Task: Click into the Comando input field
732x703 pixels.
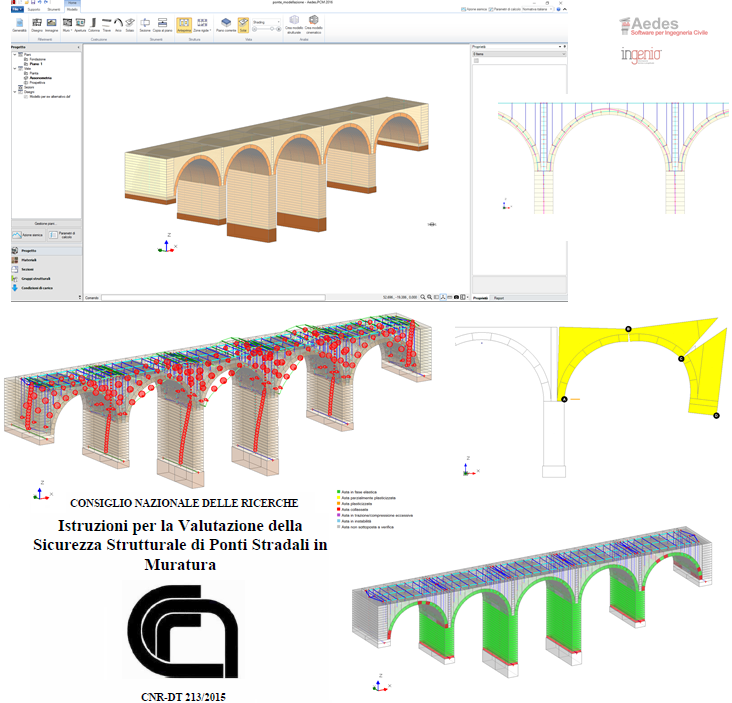Action: click(213, 297)
